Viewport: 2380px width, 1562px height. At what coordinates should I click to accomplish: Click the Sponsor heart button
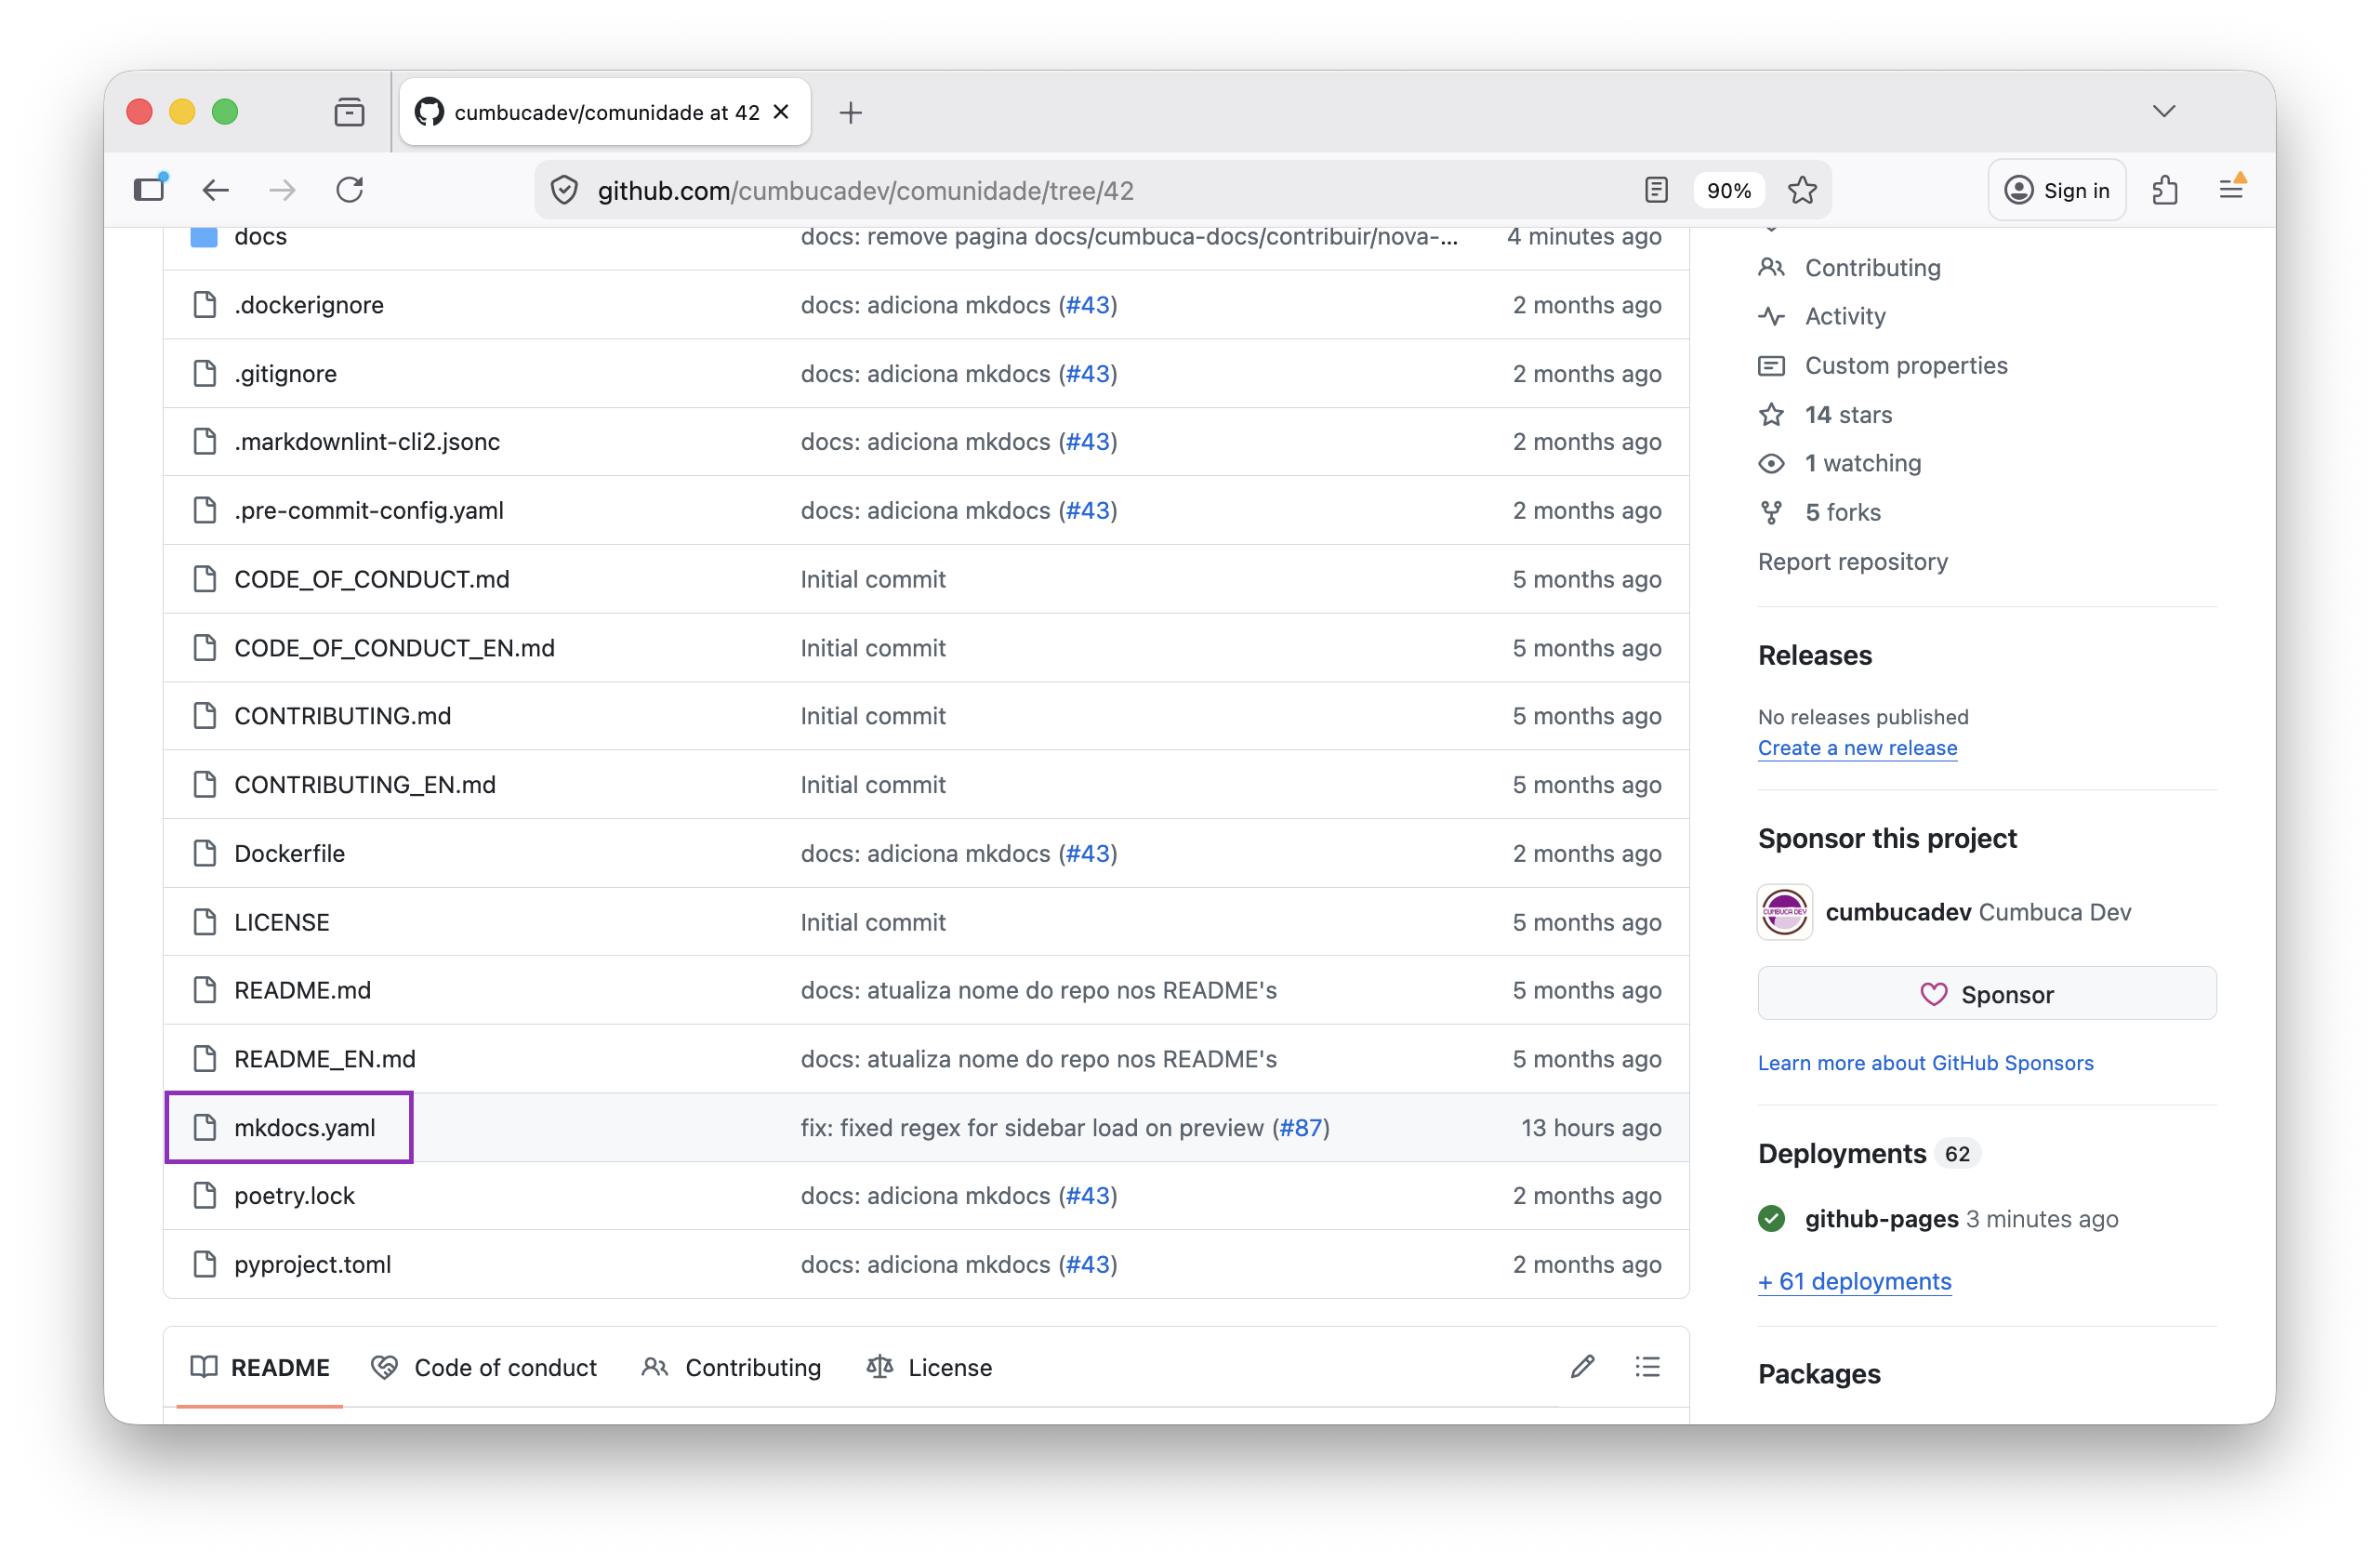tap(1987, 995)
